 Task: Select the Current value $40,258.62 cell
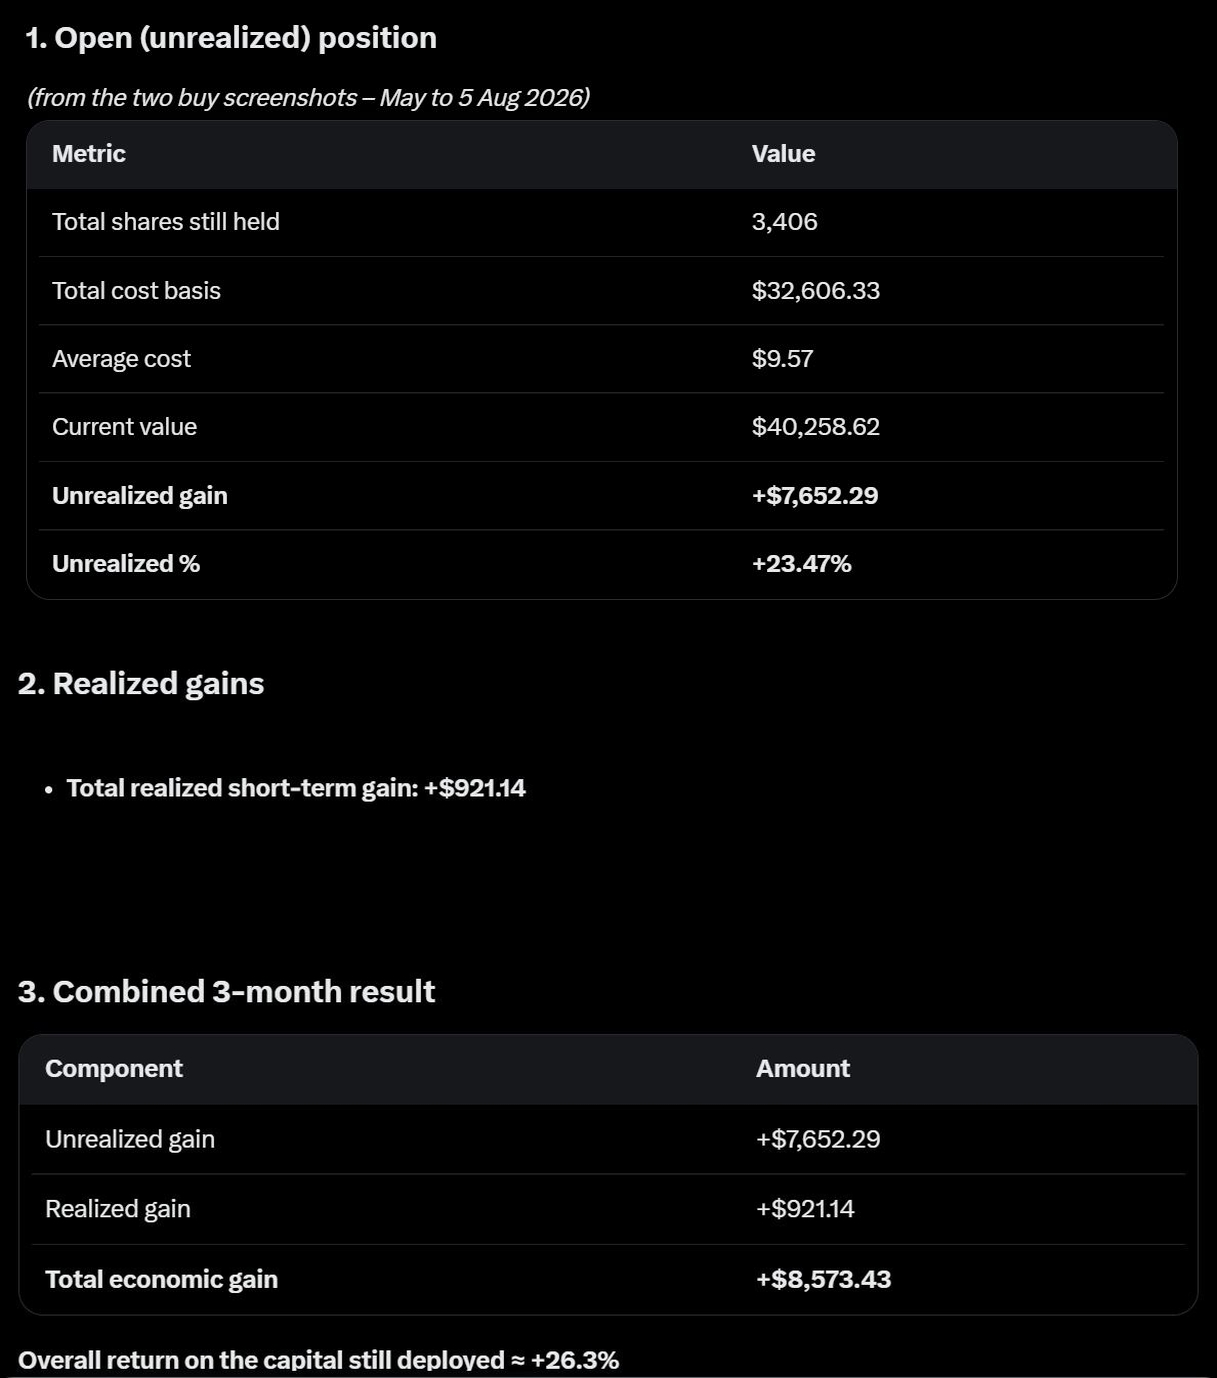tap(816, 427)
